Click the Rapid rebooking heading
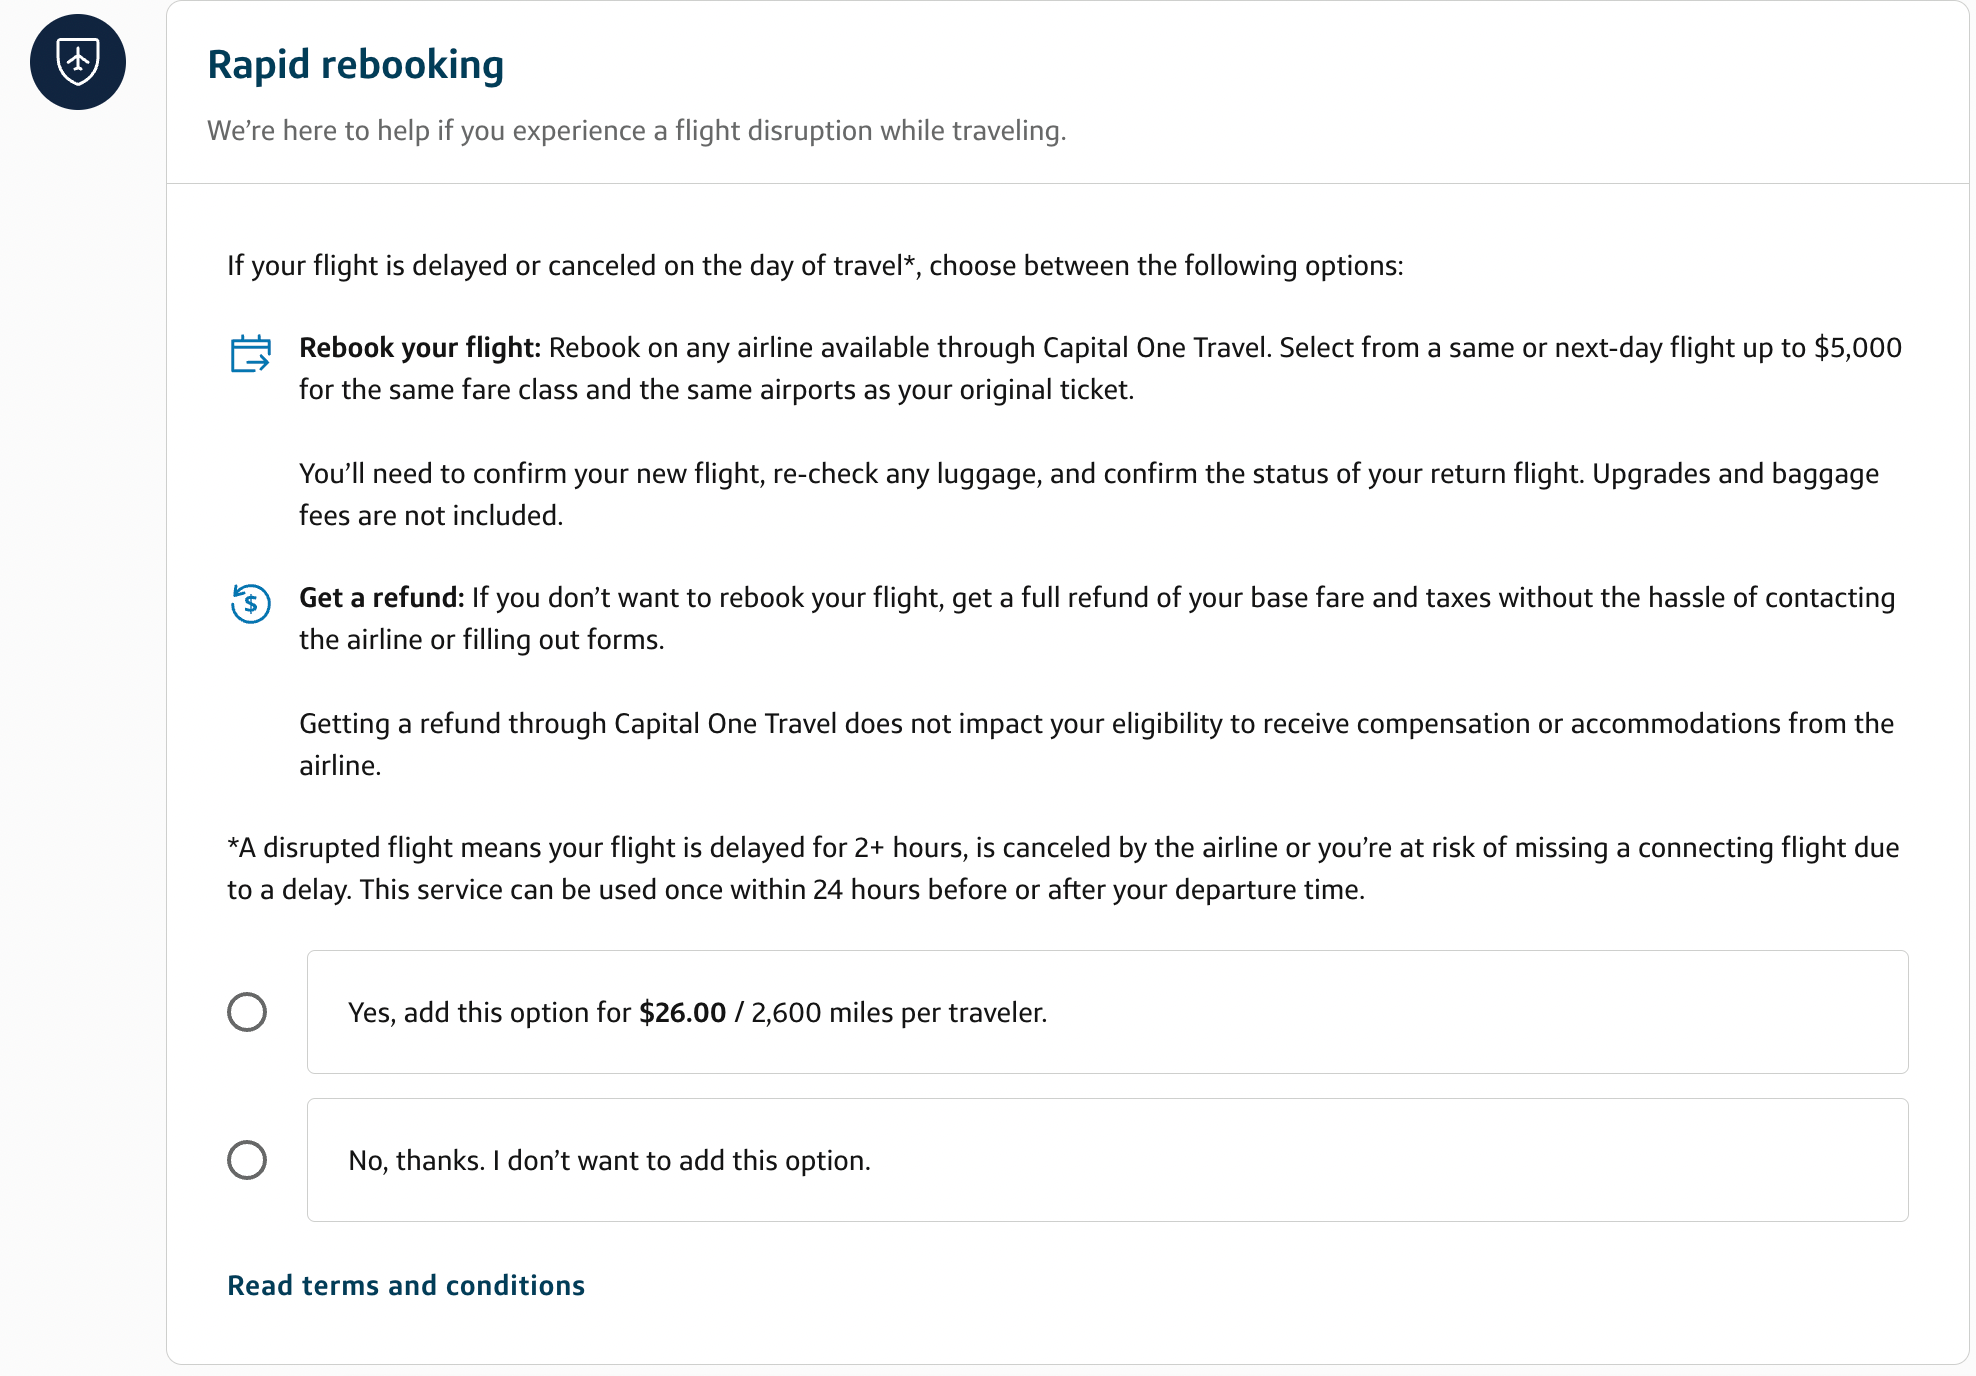This screenshot has height=1376, width=1976. [x=355, y=64]
